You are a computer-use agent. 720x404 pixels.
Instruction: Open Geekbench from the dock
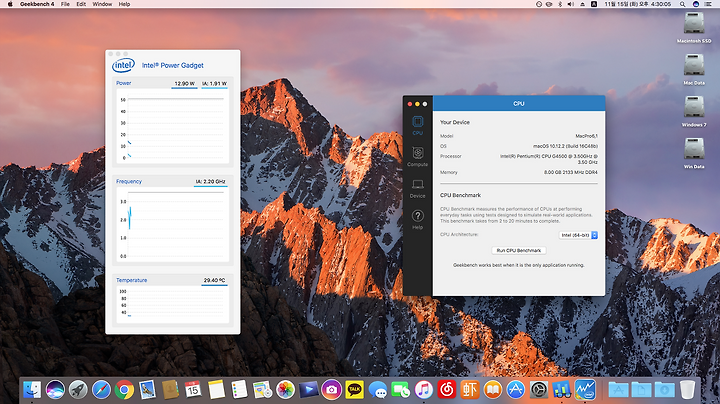[x=562, y=390]
